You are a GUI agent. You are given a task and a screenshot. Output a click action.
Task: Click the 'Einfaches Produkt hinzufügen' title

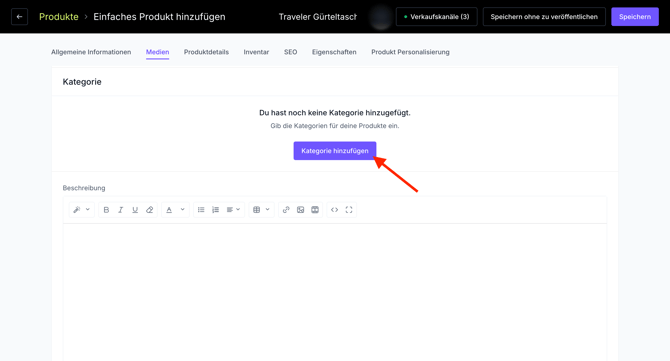point(159,17)
